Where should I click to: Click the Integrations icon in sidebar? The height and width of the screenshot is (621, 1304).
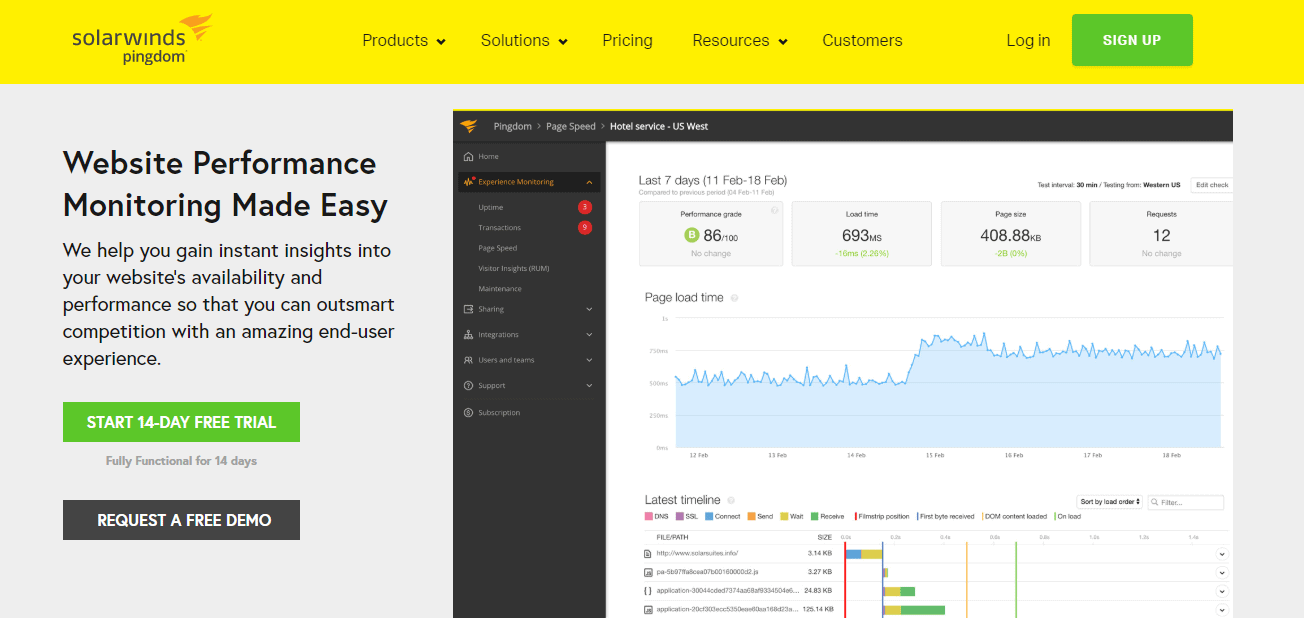tap(468, 335)
